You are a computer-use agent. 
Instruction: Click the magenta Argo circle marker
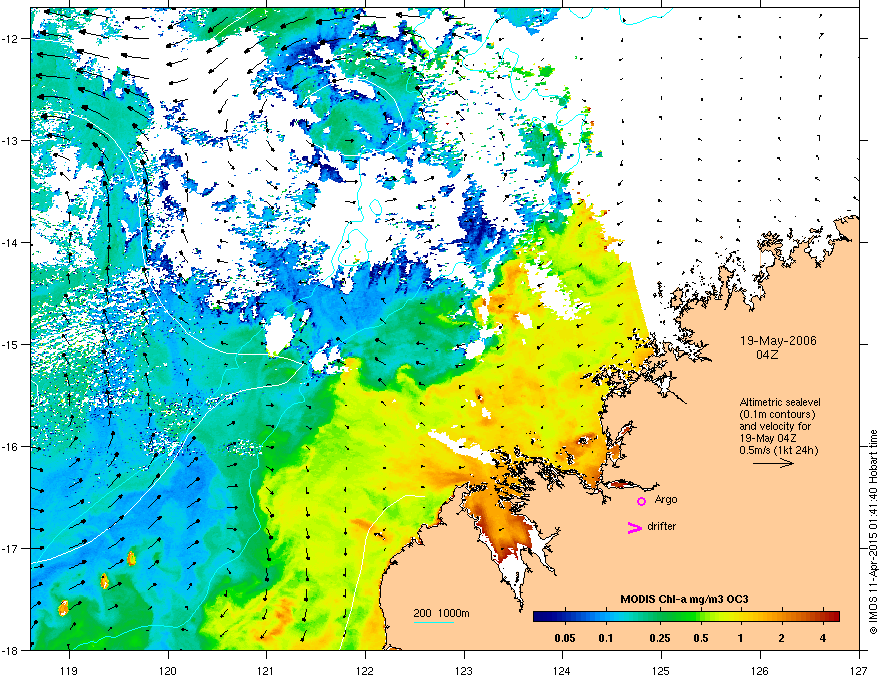click(x=641, y=501)
